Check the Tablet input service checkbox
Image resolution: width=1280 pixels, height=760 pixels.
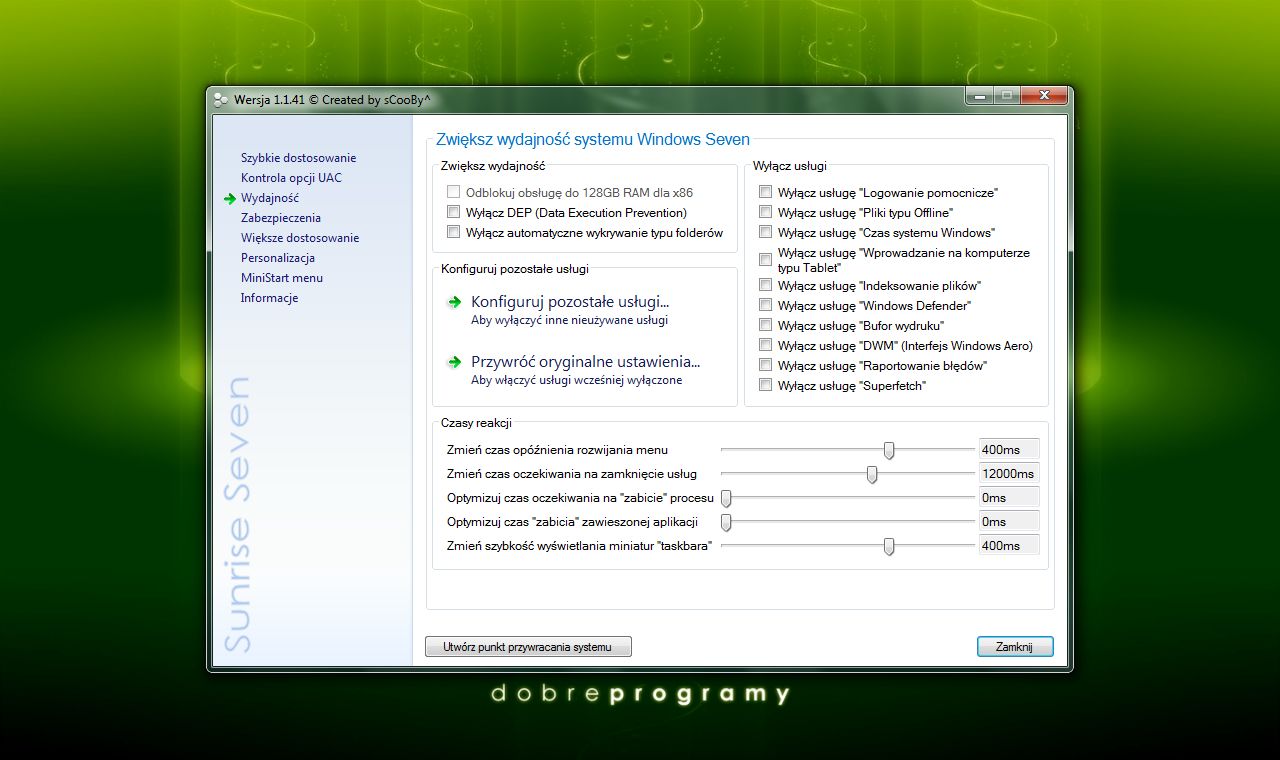click(765, 259)
